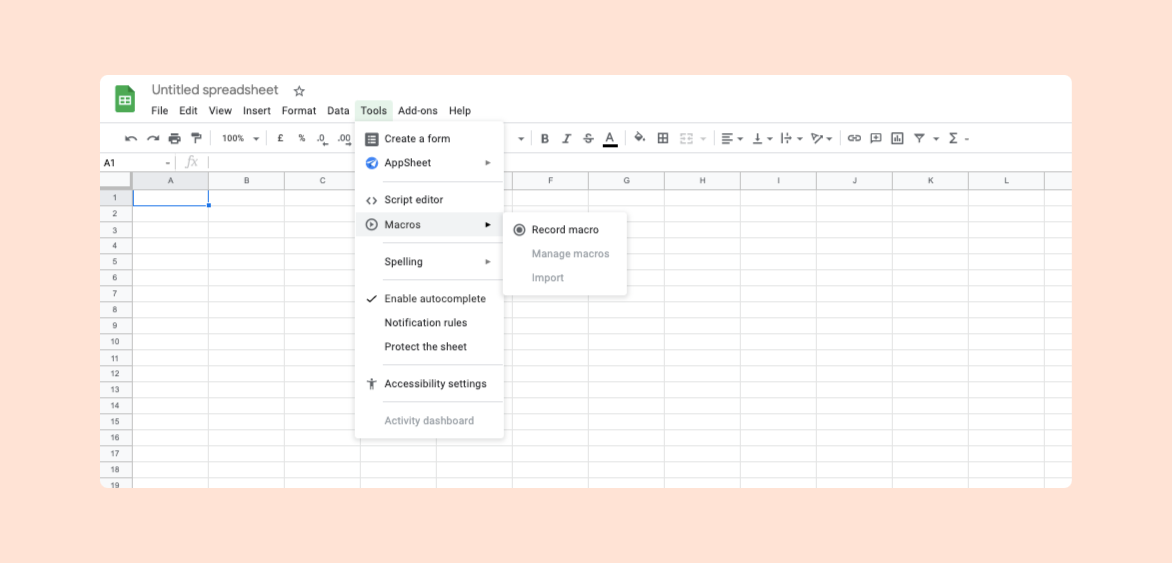This screenshot has height=563, width=1172.
Task: Click the Macros play-circle icon in Tools menu
Action: click(x=371, y=224)
